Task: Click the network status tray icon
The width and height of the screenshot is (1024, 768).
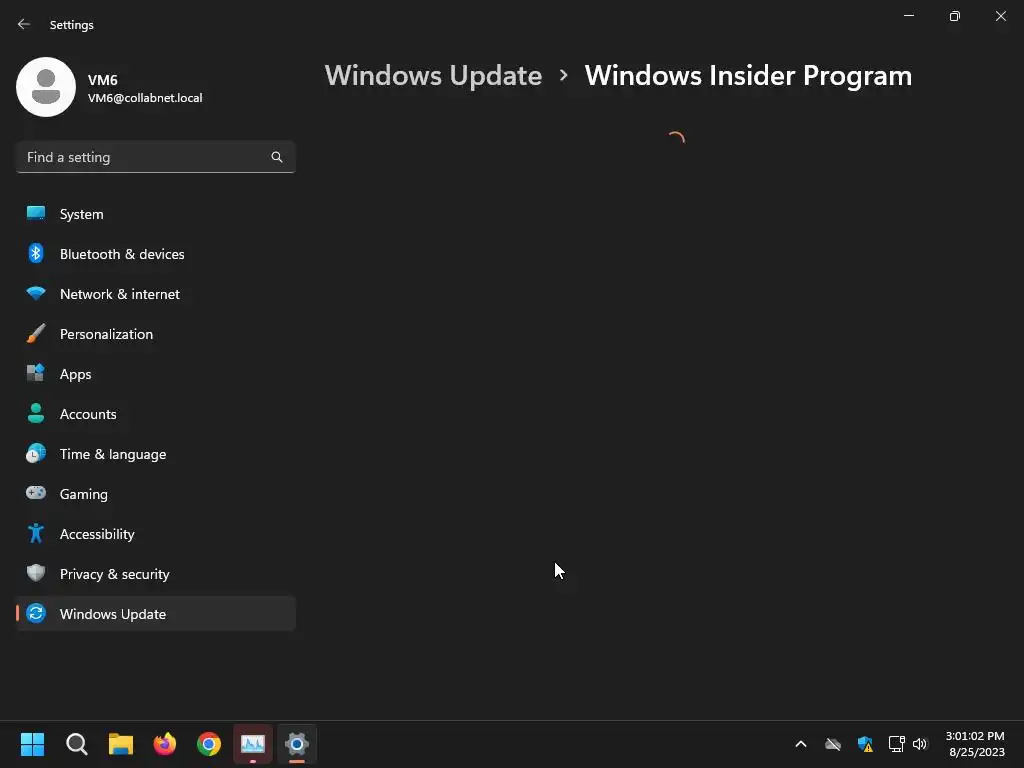Action: (x=896, y=744)
